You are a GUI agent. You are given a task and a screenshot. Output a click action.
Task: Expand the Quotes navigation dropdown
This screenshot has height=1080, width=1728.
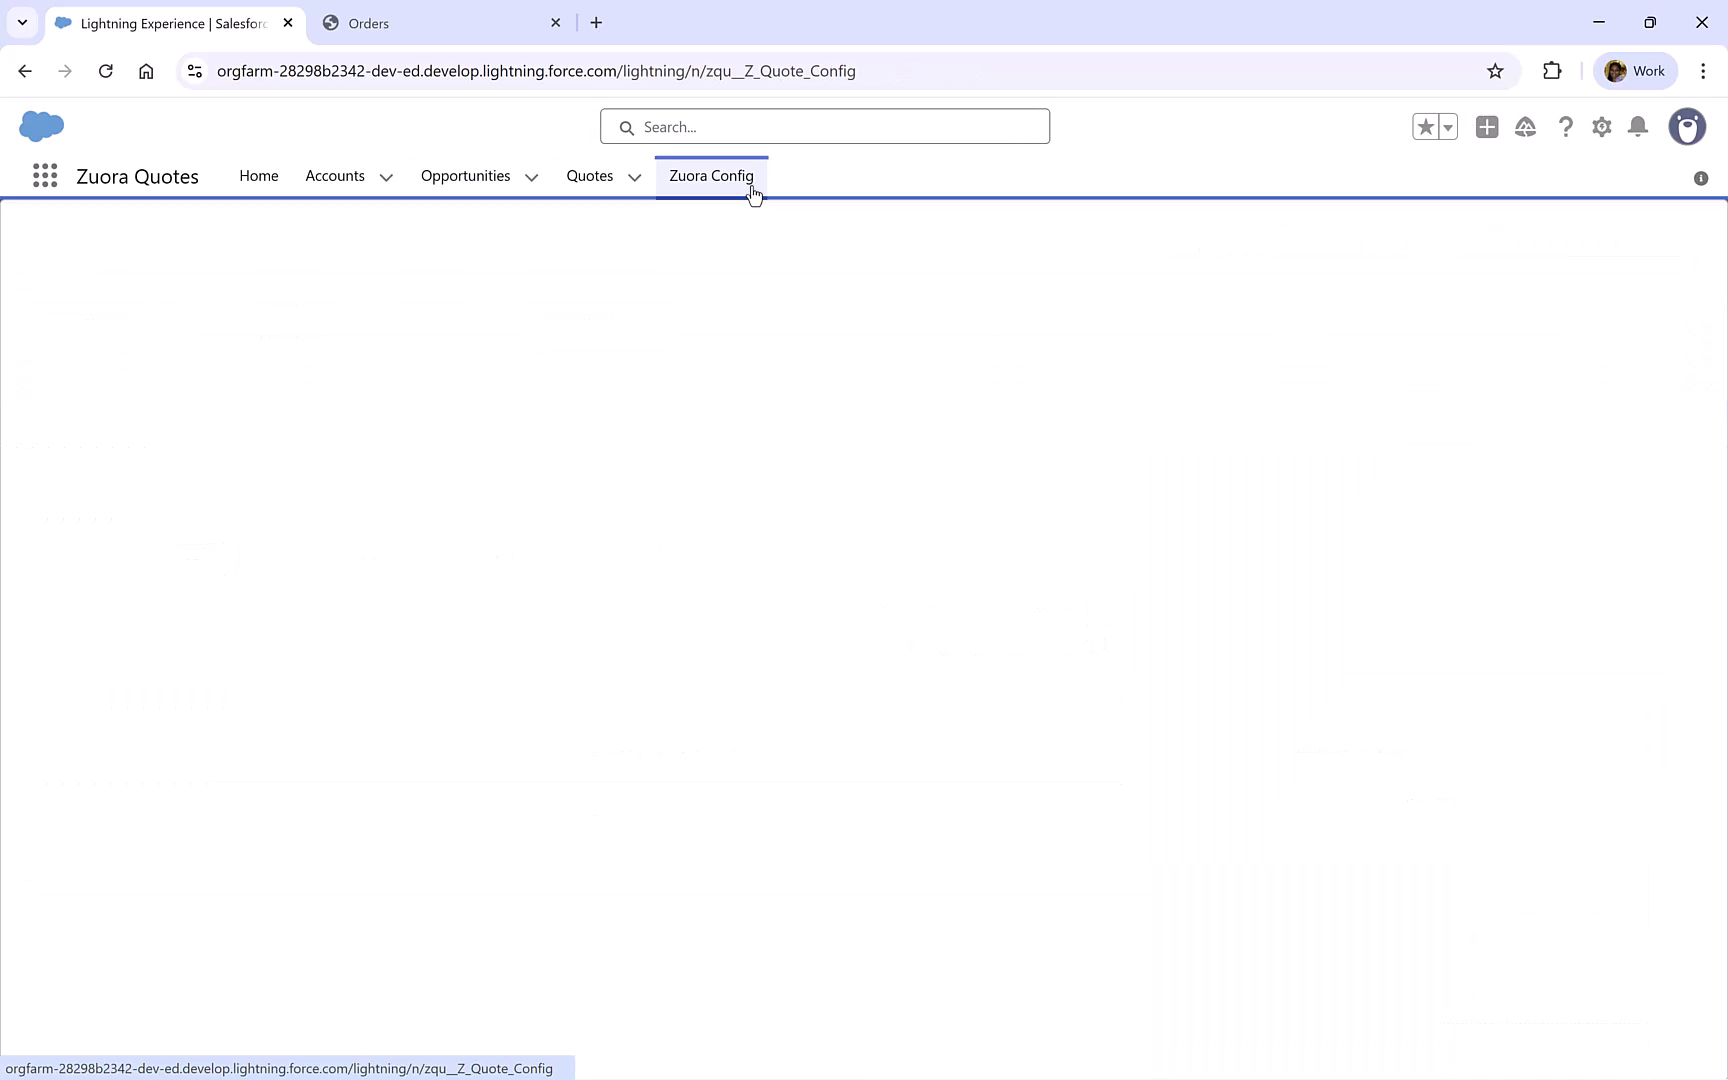634,177
